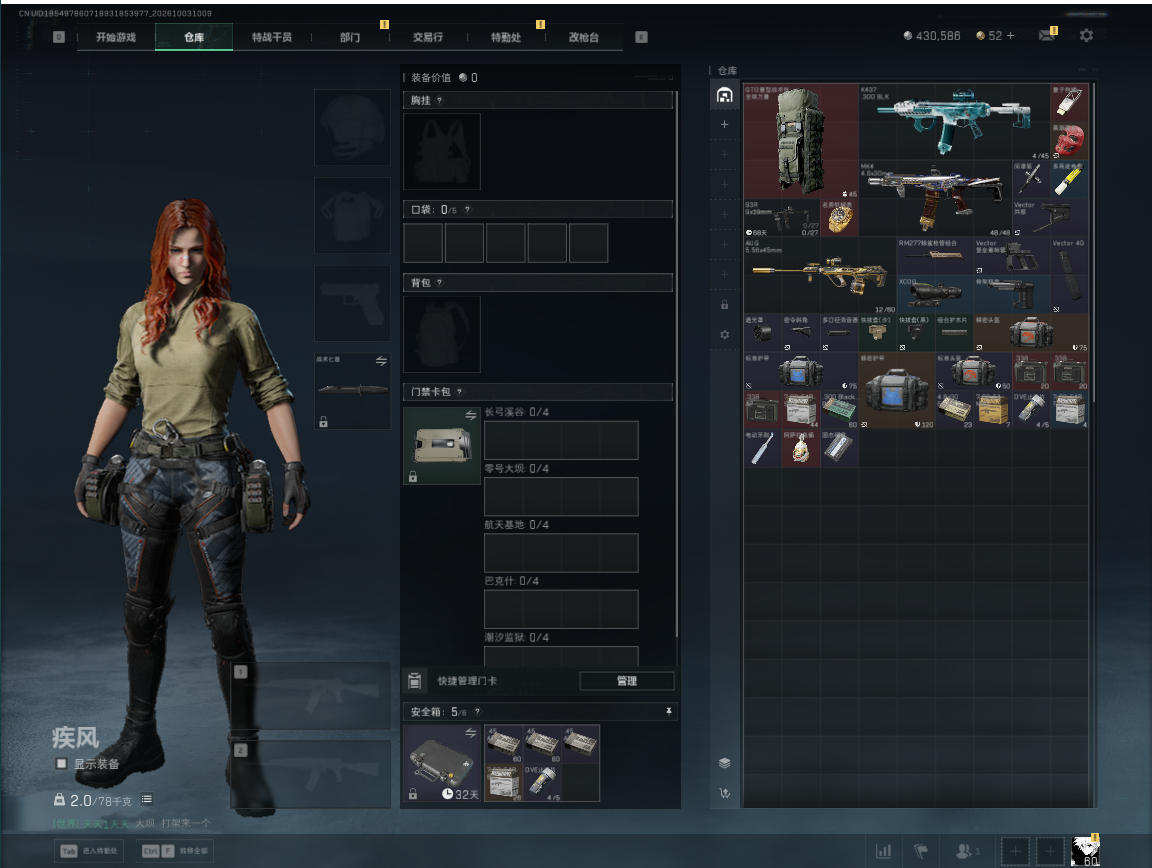Viewport: 1152px width, 868px height.
Task: Select the empty backpack slot under 背包
Action: (x=442, y=334)
